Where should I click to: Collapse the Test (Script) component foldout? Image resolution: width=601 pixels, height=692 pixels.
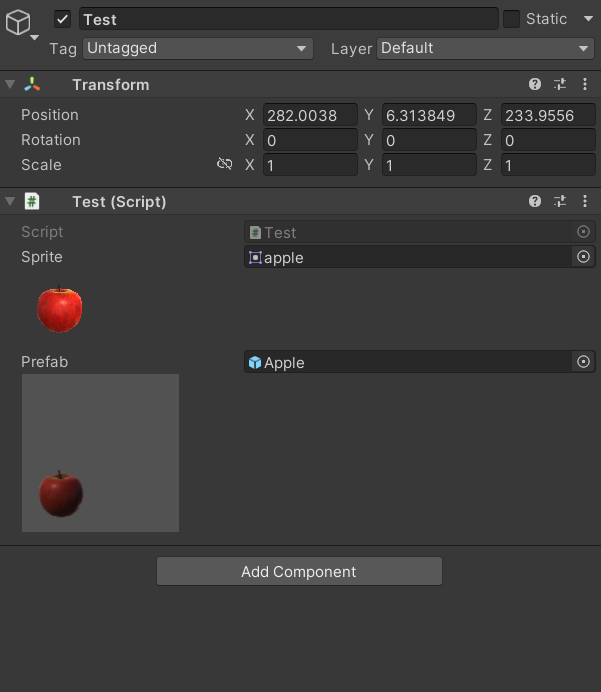click(x=10, y=201)
